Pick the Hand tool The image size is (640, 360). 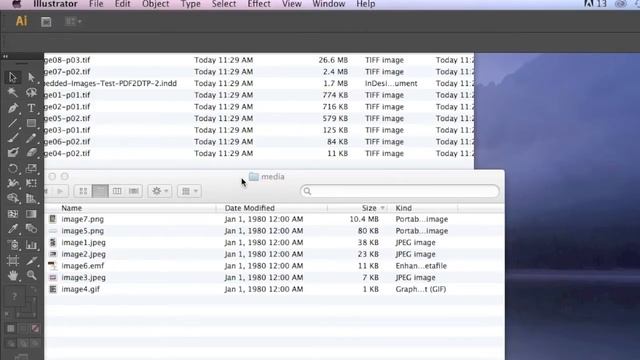point(13,276)
